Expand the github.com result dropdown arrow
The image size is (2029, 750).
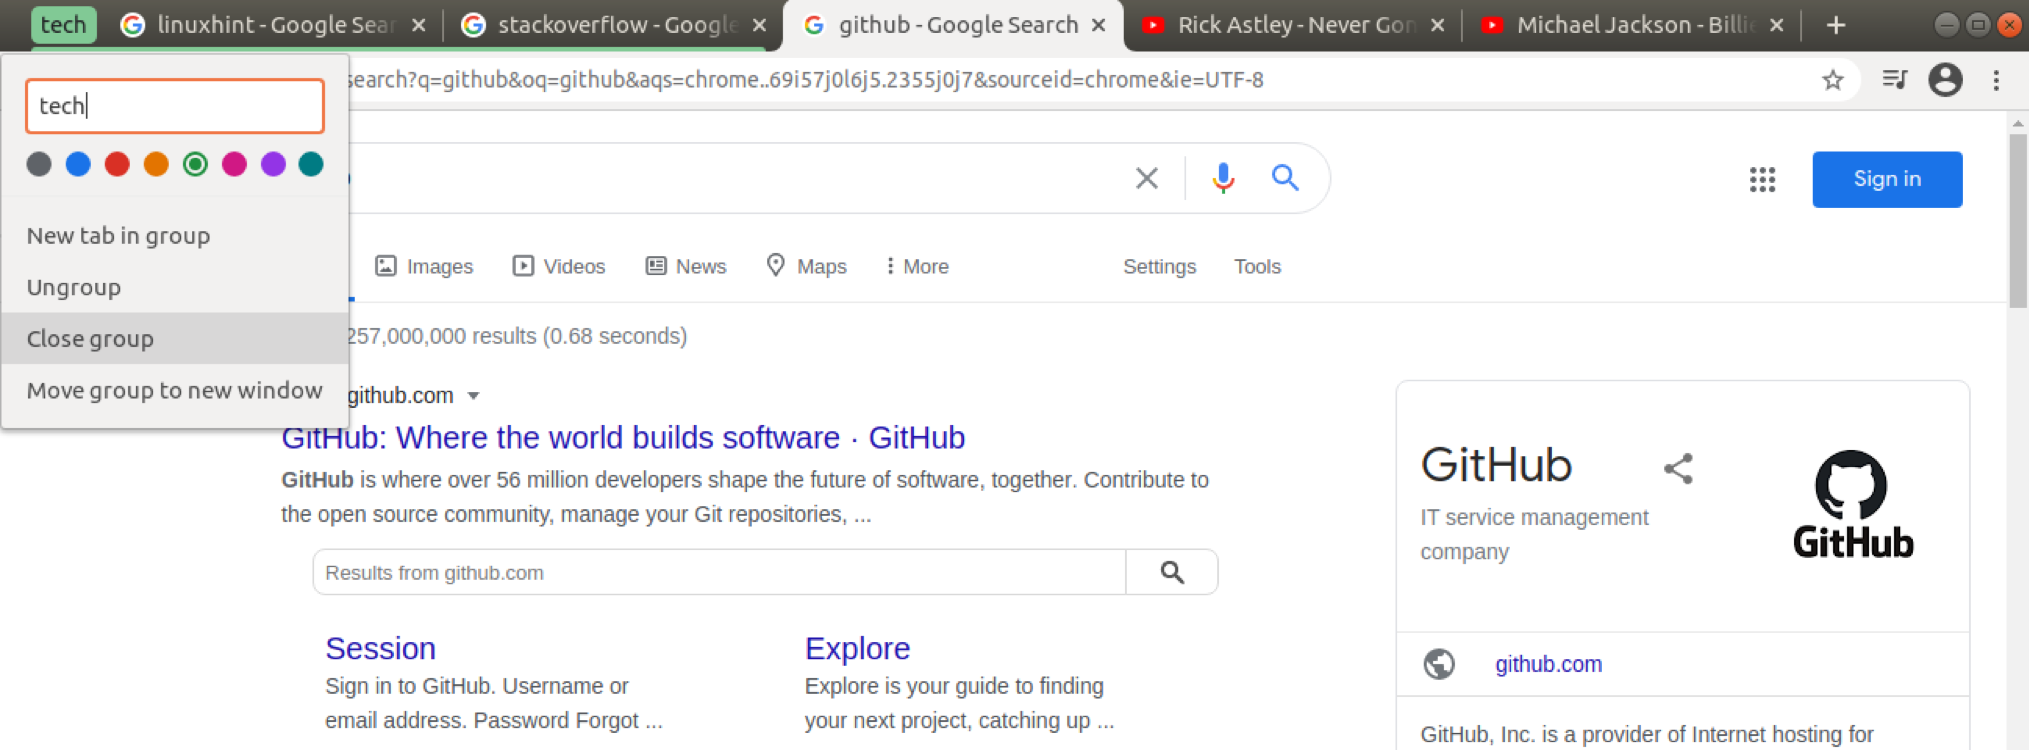[x=474, y=396]
